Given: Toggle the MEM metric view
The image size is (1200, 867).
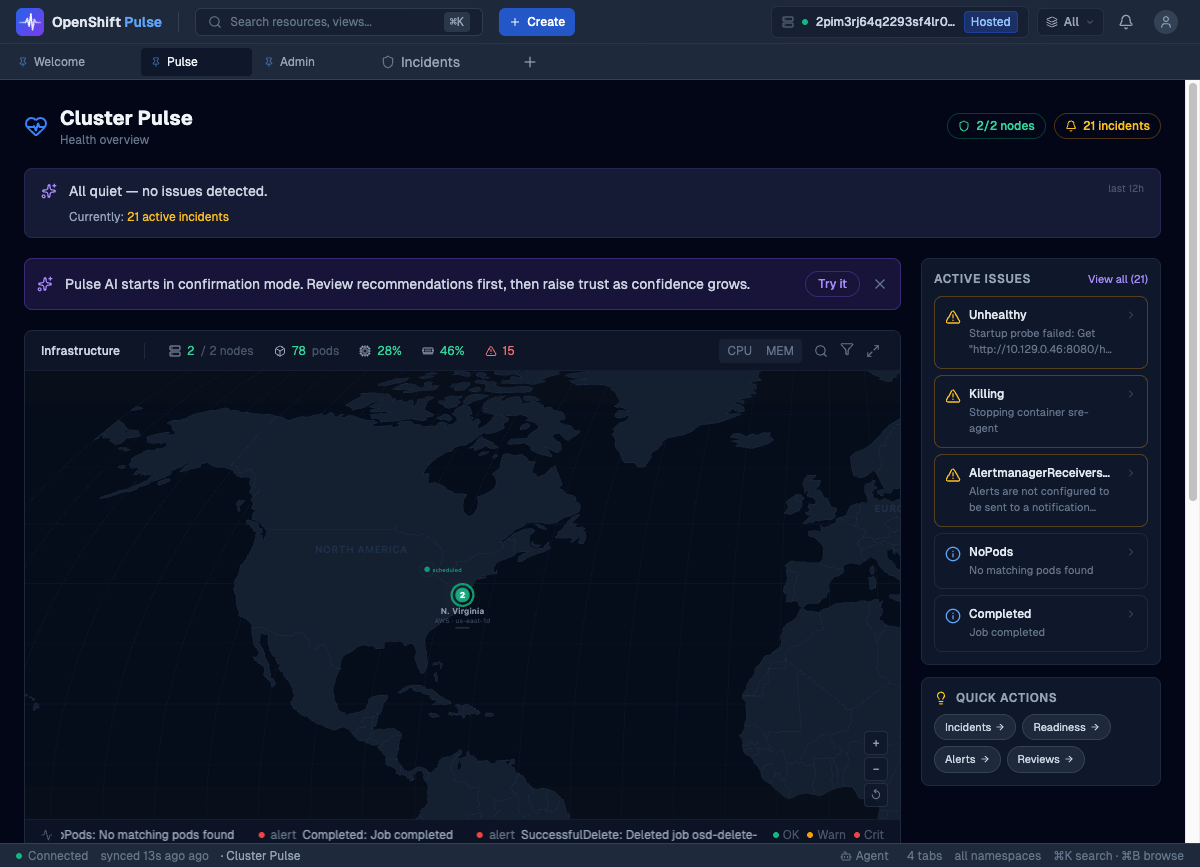Looking at the screenshot, I should (x=780, y=351).
